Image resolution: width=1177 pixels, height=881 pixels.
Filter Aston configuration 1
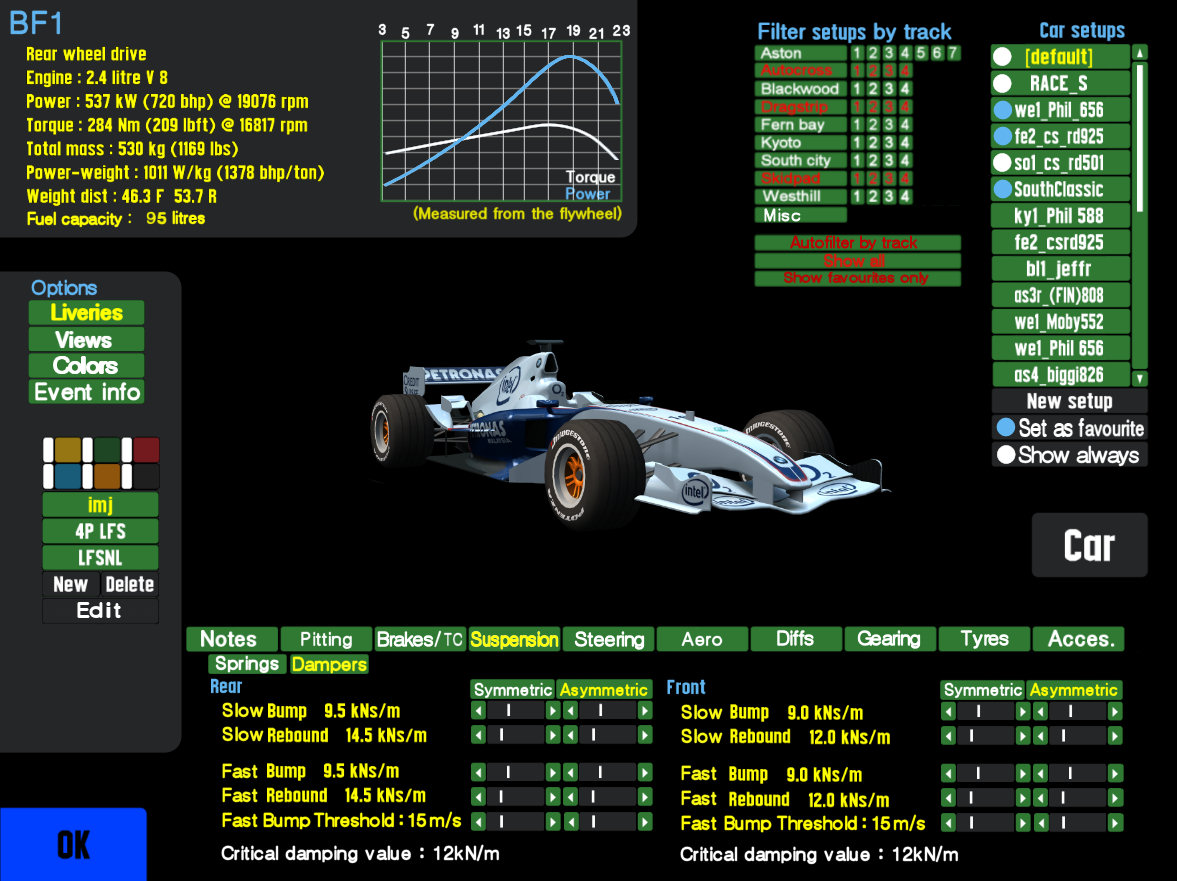(857, 53)
